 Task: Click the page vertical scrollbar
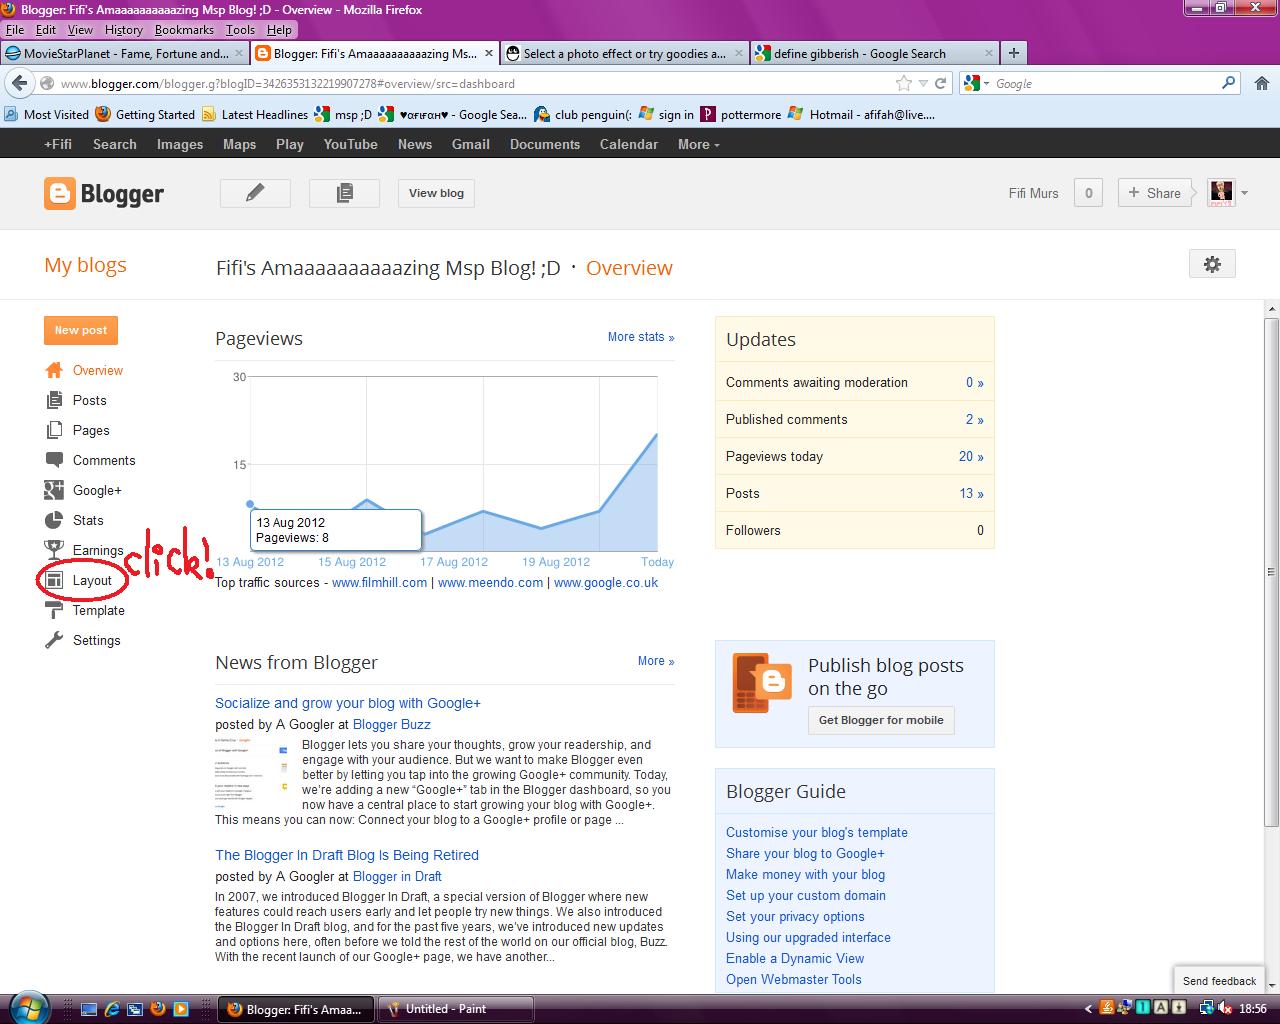point(1272,570)
